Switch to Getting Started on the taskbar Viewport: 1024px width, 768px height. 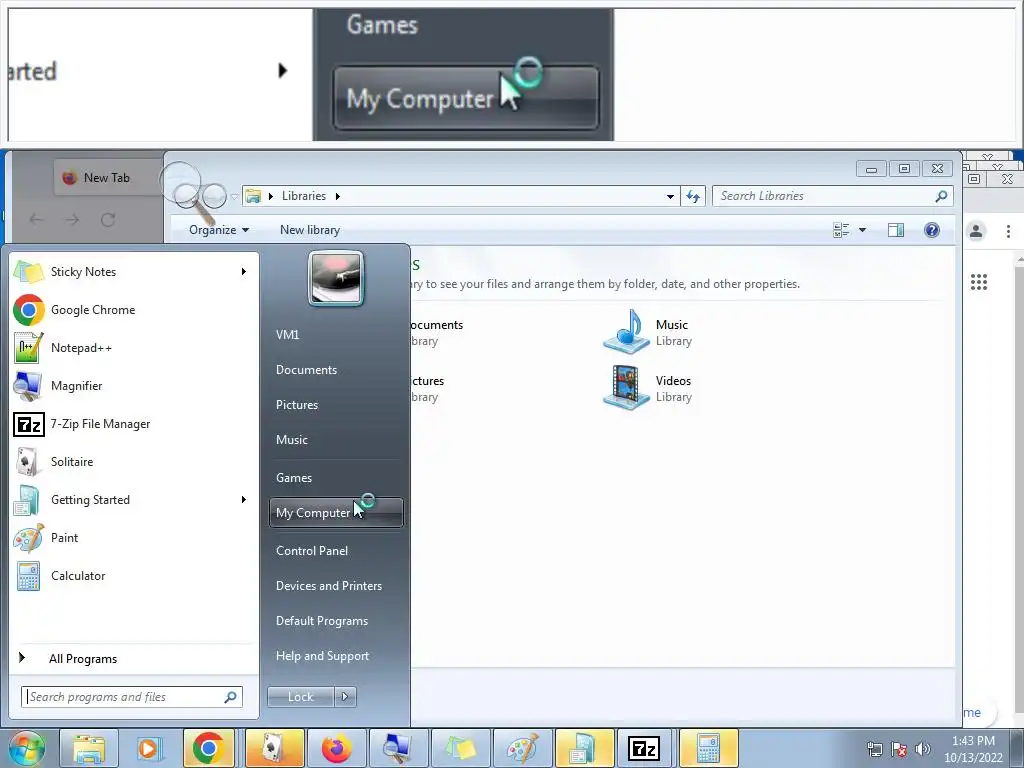584,748
